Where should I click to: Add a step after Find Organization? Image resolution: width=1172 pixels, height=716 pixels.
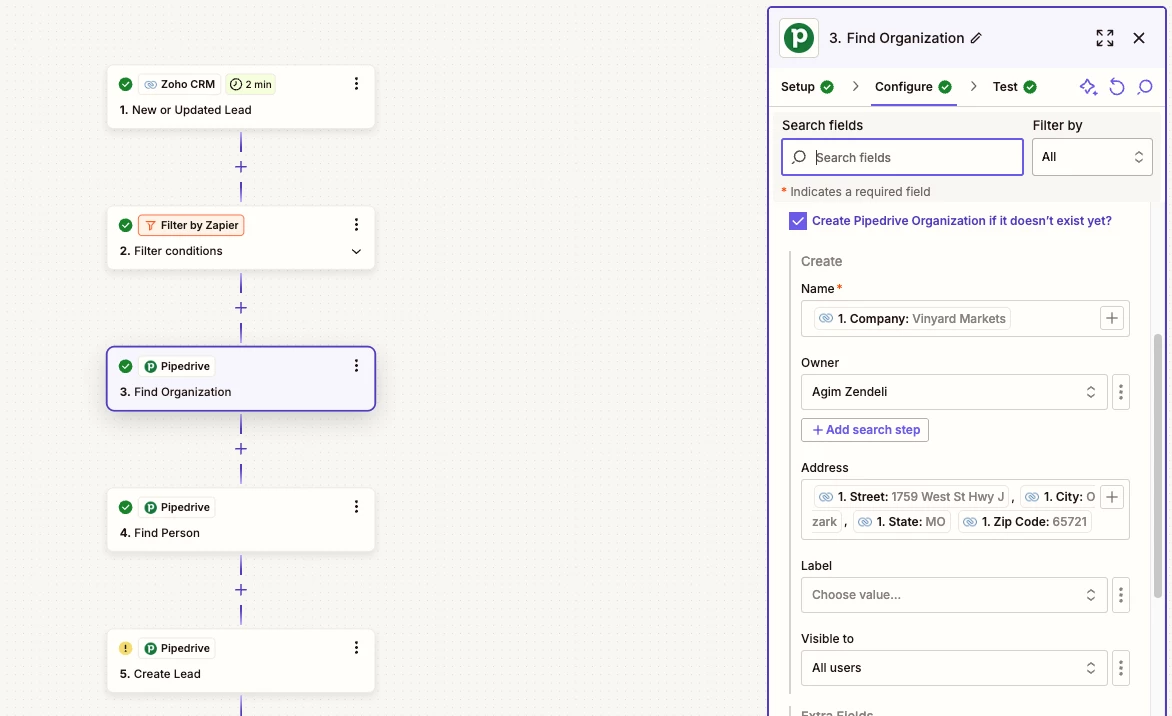click(241, 449)
